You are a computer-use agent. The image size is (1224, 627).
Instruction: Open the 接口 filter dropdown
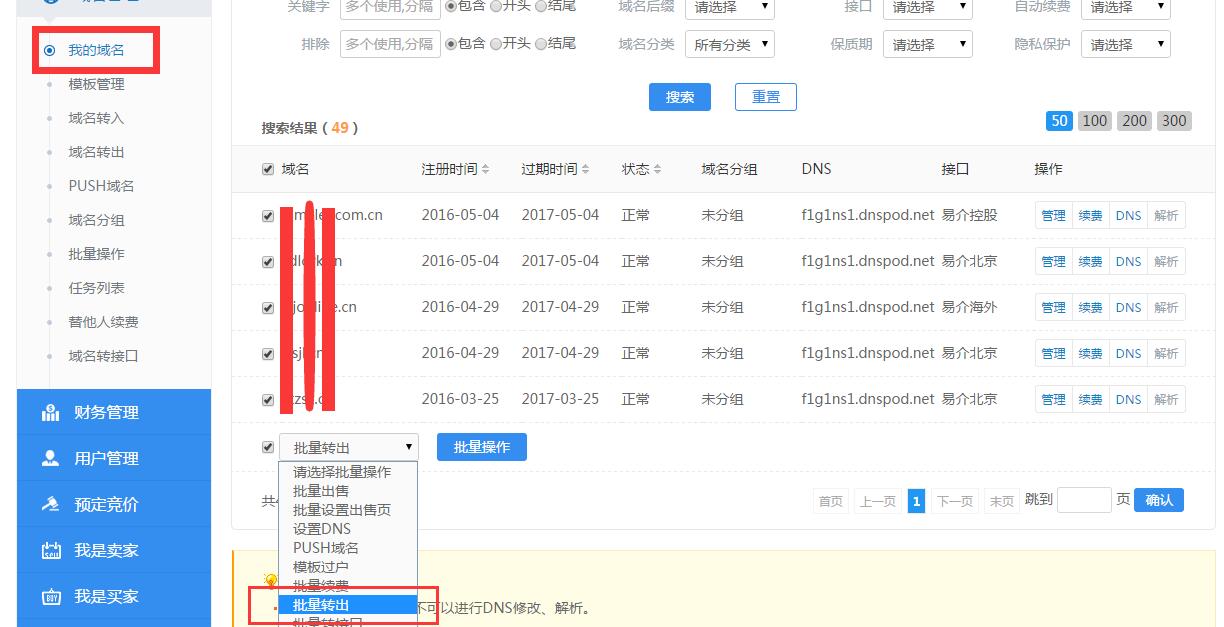tap(927, 8)
